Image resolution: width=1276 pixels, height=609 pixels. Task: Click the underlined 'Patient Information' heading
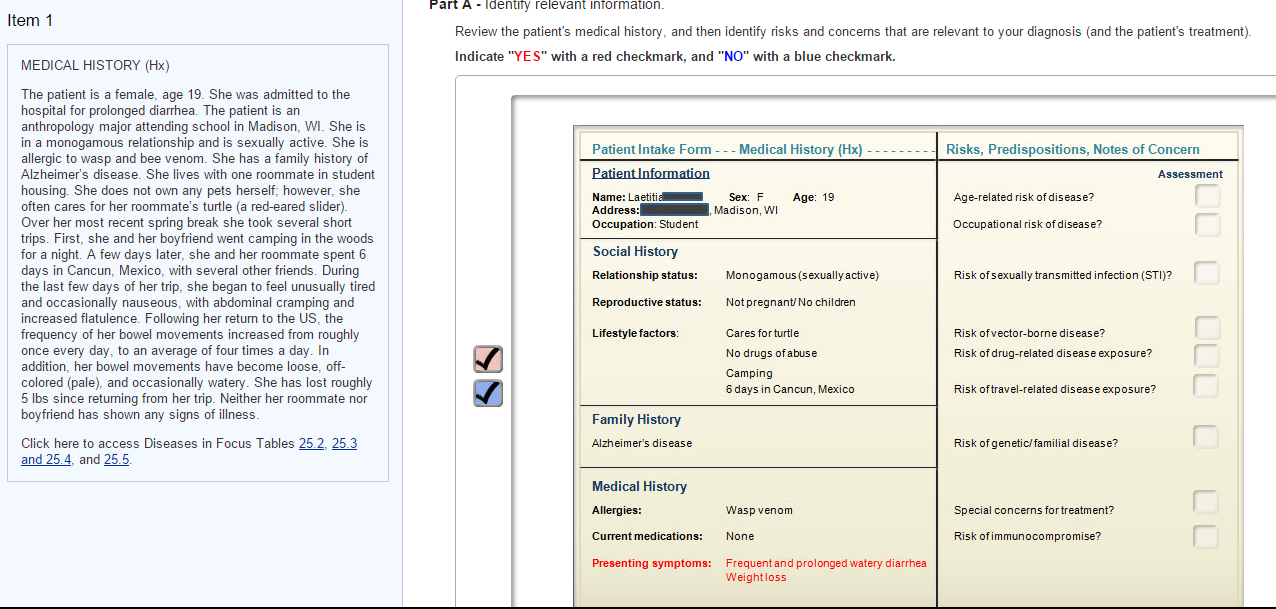[650, 173]
